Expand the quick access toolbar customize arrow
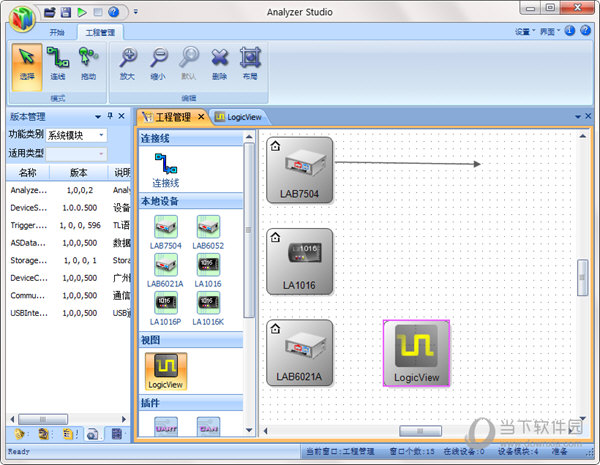The height and width of the screenshot is (465, 600). (x=135, y=12)
